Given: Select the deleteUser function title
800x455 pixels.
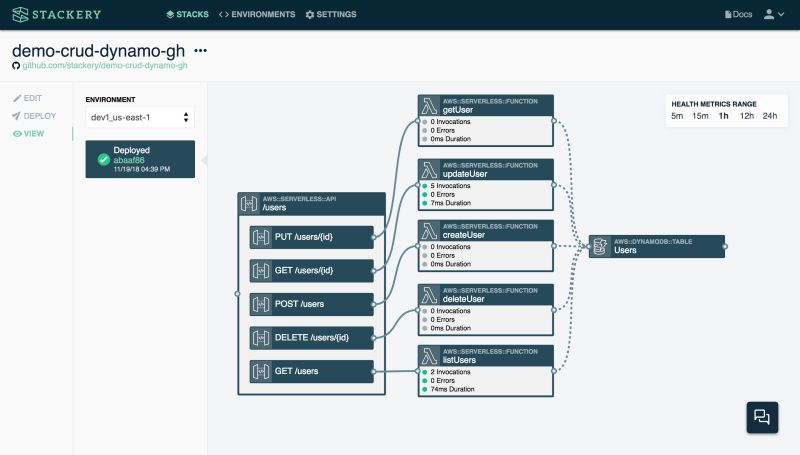Looking at the screenshot, I should click(463, 299).
